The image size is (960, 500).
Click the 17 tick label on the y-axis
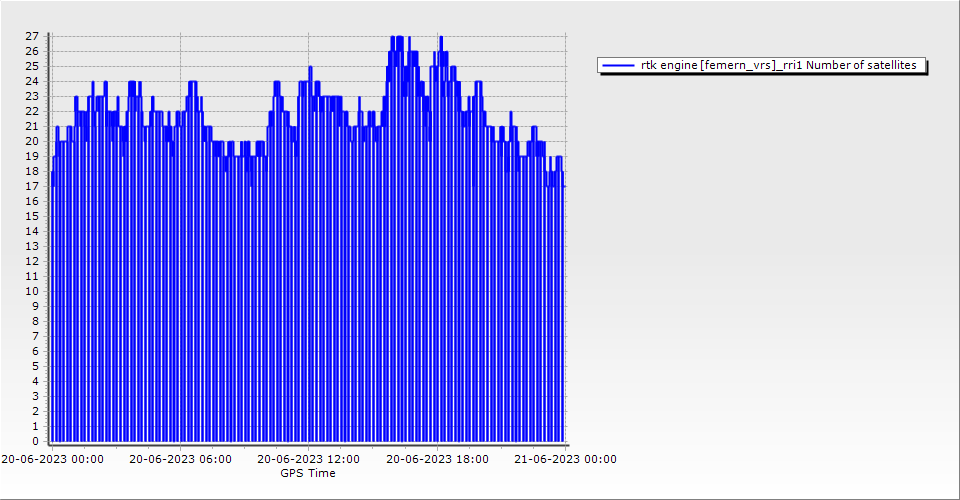coord(32,186)
